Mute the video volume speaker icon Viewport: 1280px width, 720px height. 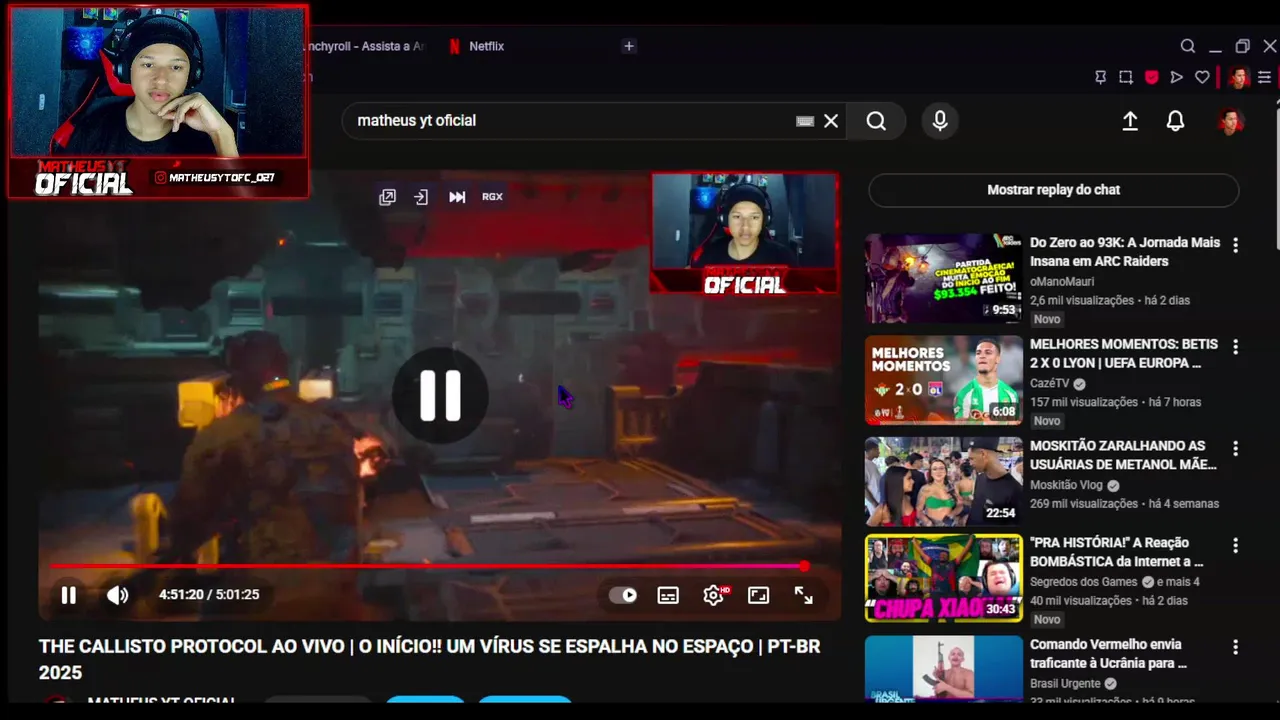117,595
